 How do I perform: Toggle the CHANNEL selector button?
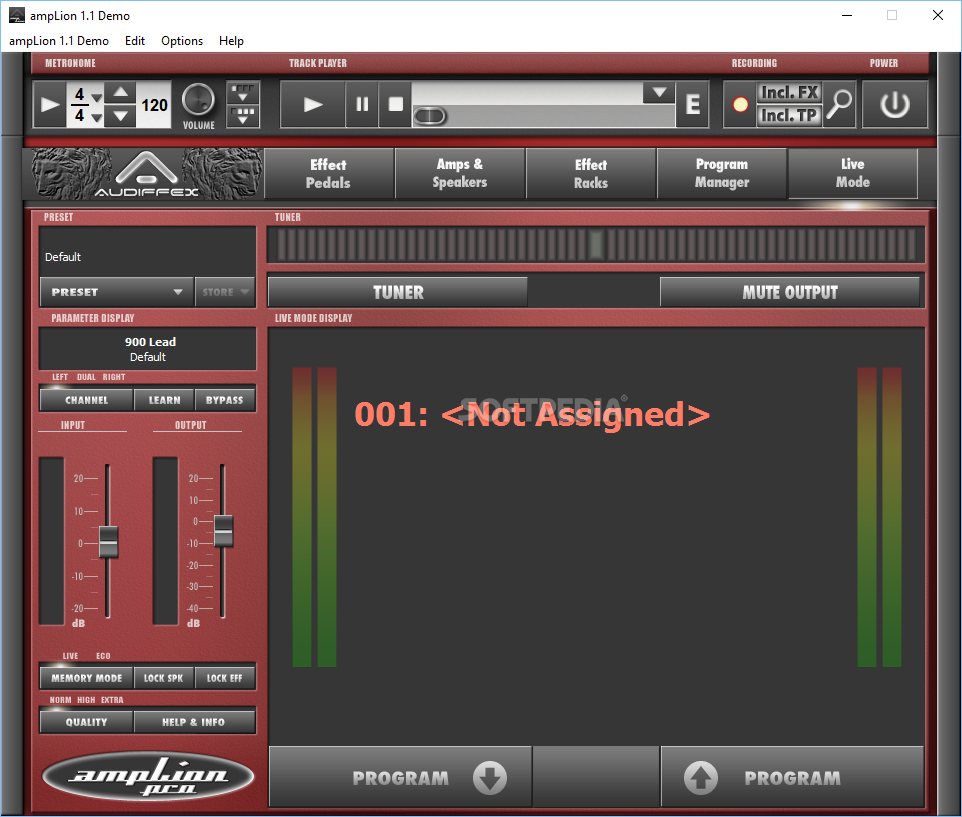click(x=87, y=400)
